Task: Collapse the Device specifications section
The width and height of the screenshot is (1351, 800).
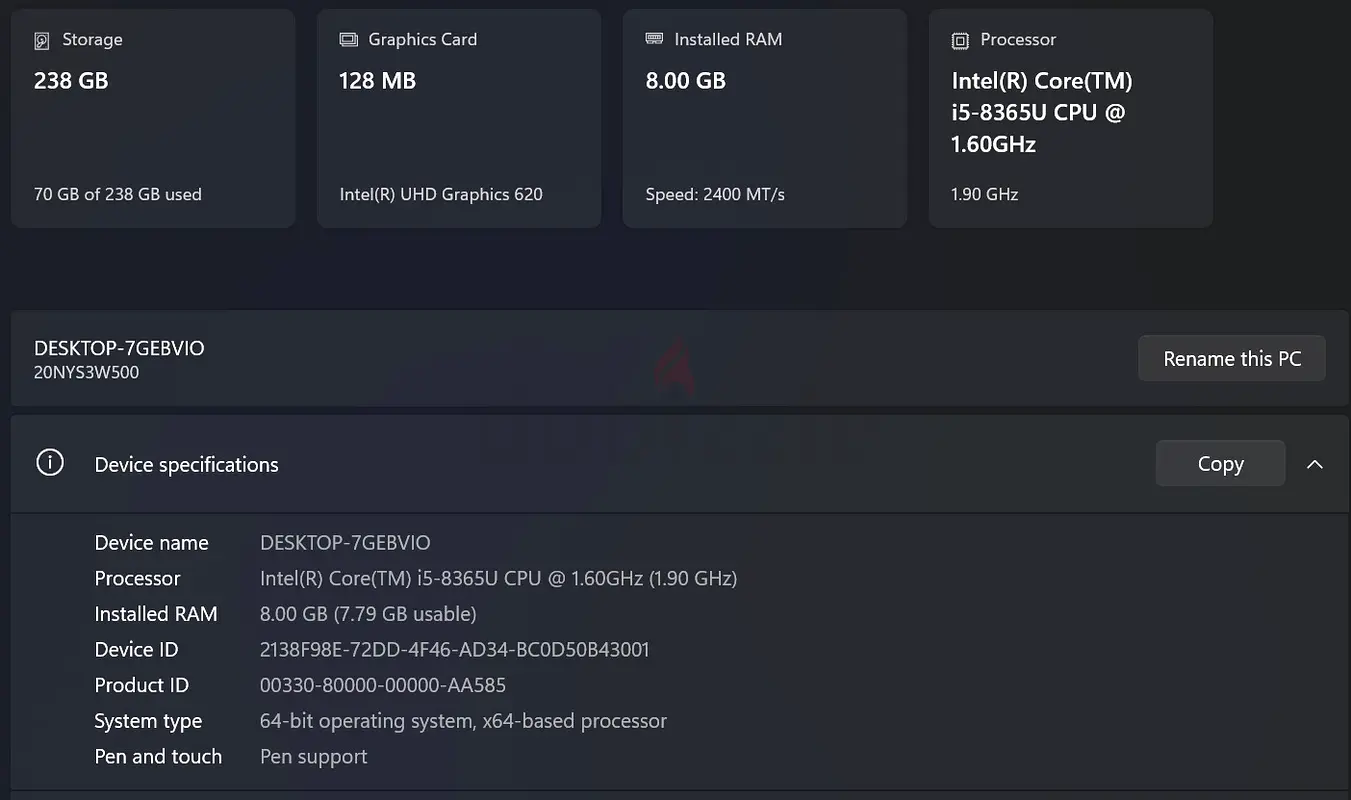Action: pyautogui.click(x=1315, y=464)
